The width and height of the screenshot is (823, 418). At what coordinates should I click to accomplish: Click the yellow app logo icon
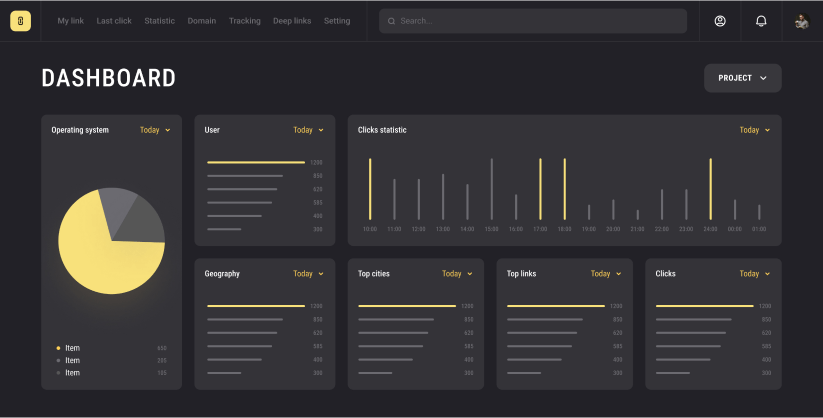pos(20,21)
